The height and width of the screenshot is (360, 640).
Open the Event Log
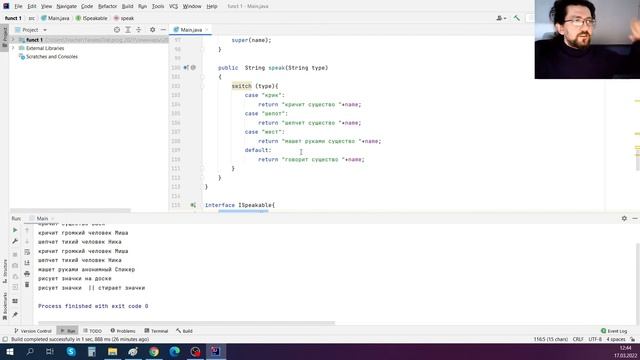tap(614, 331)
